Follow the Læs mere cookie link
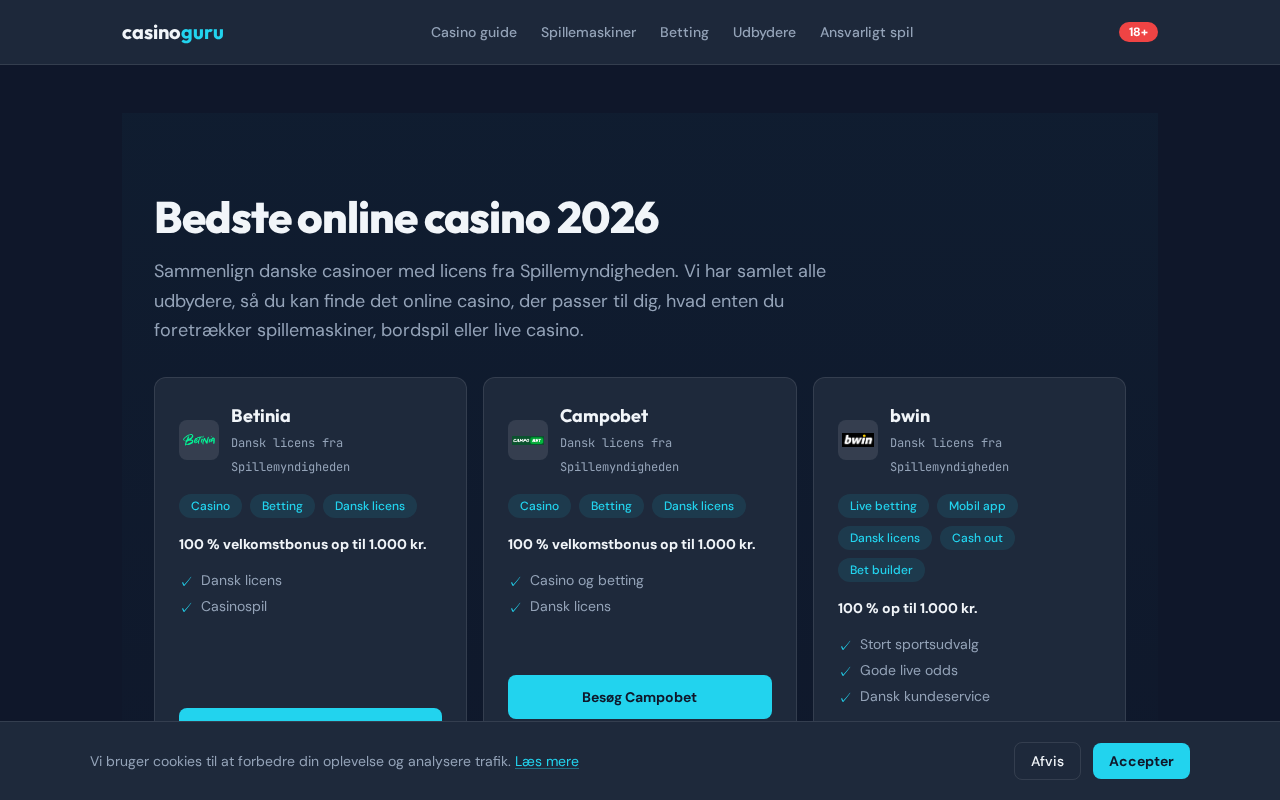 tap(547, 761)
